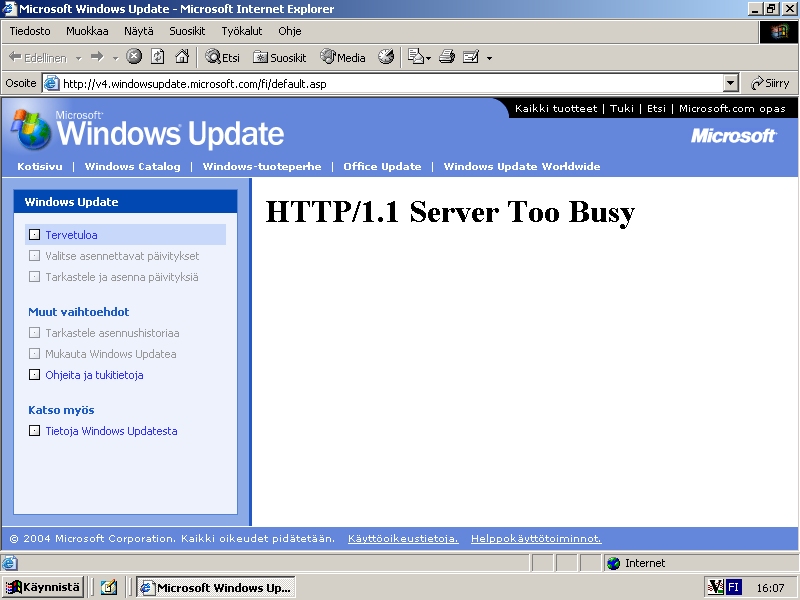Open the Suosikit favorites pane
The width and height of the screenshot is (800, 600).
pos(280,57)
